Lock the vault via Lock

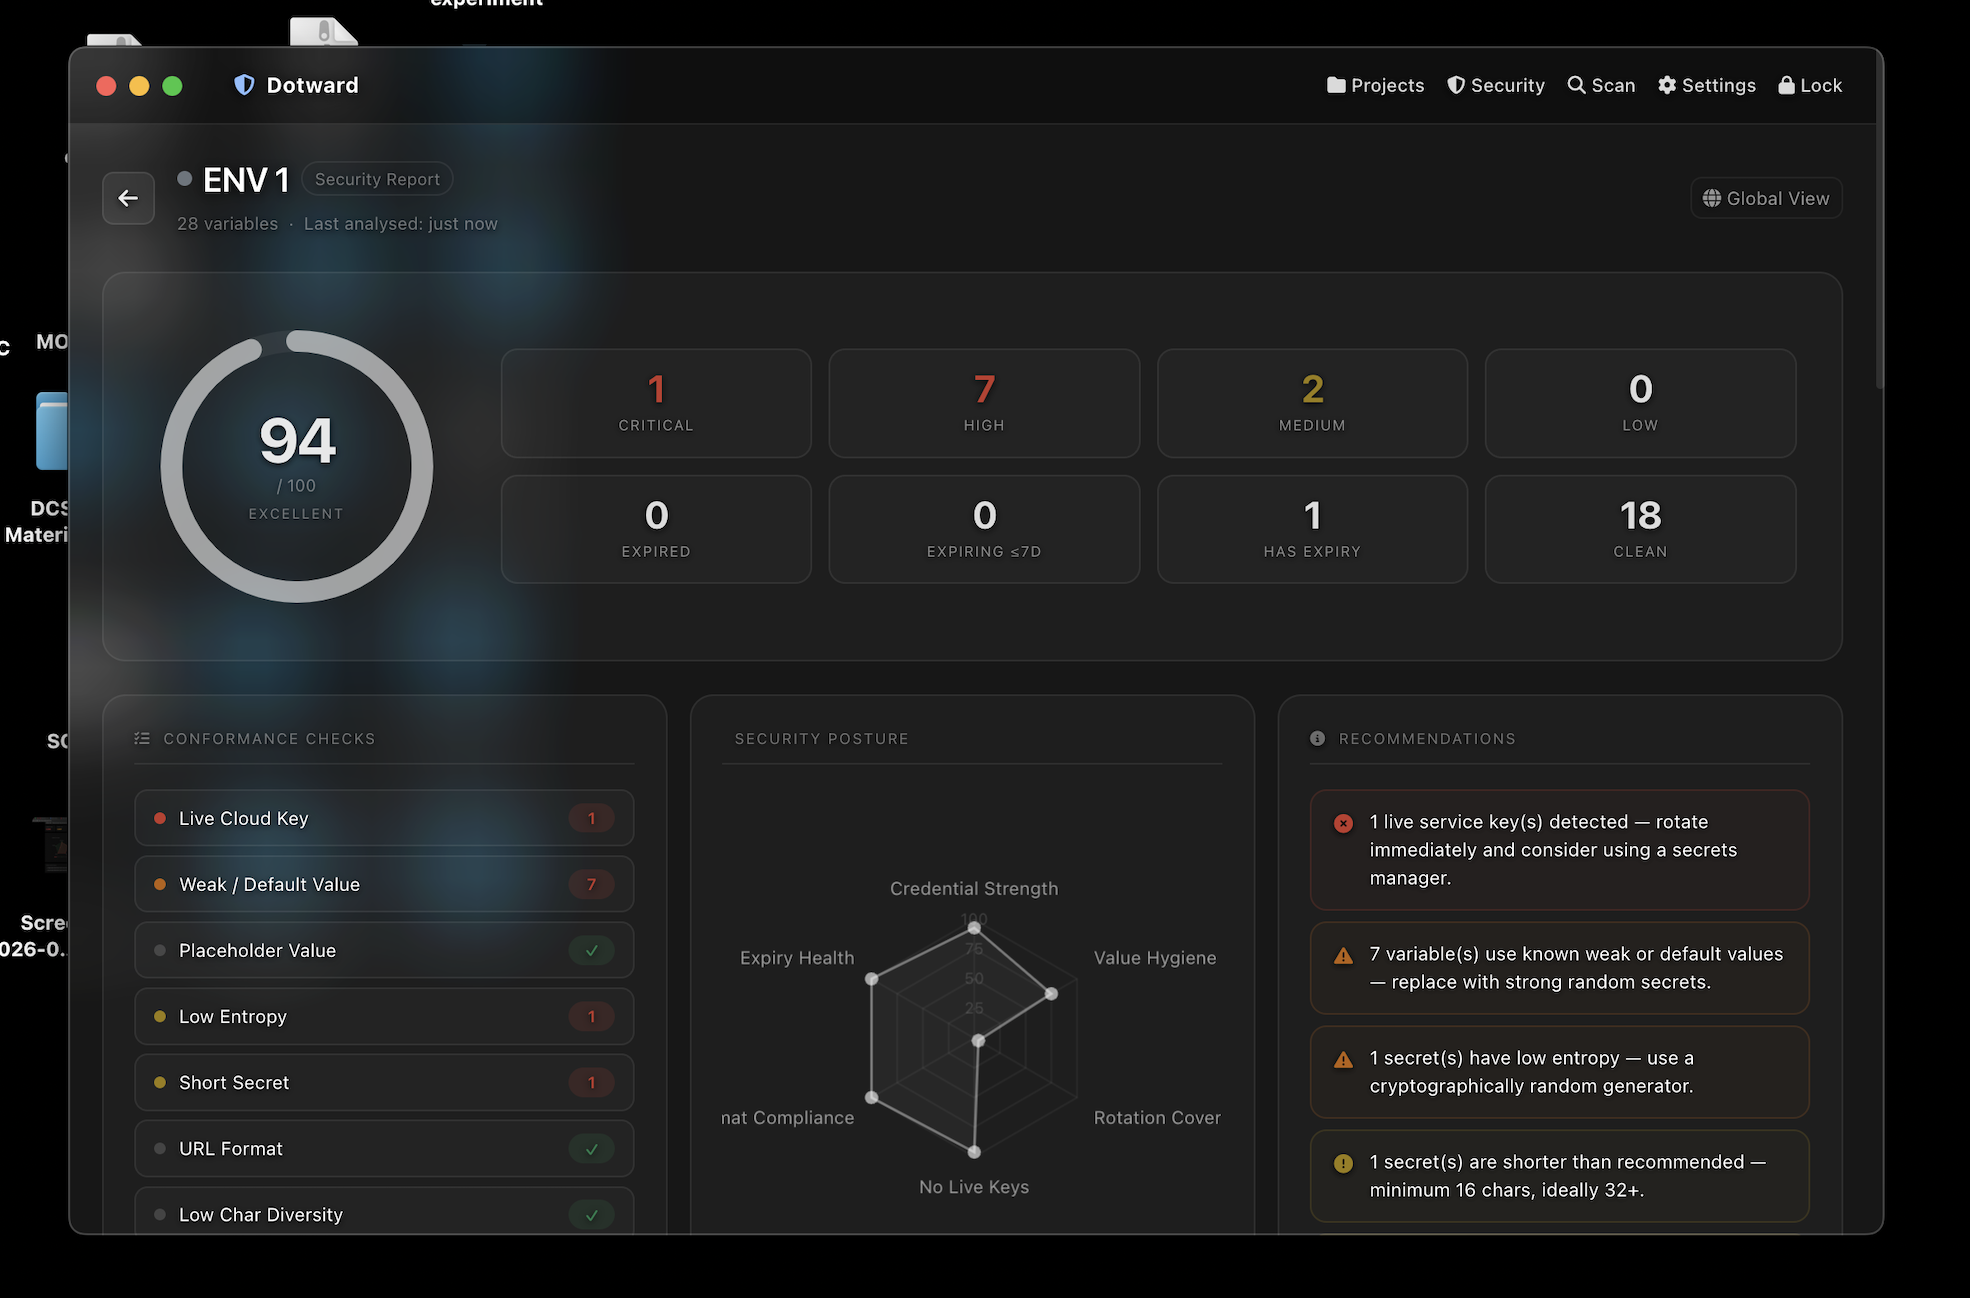[x=1809, y=85]
